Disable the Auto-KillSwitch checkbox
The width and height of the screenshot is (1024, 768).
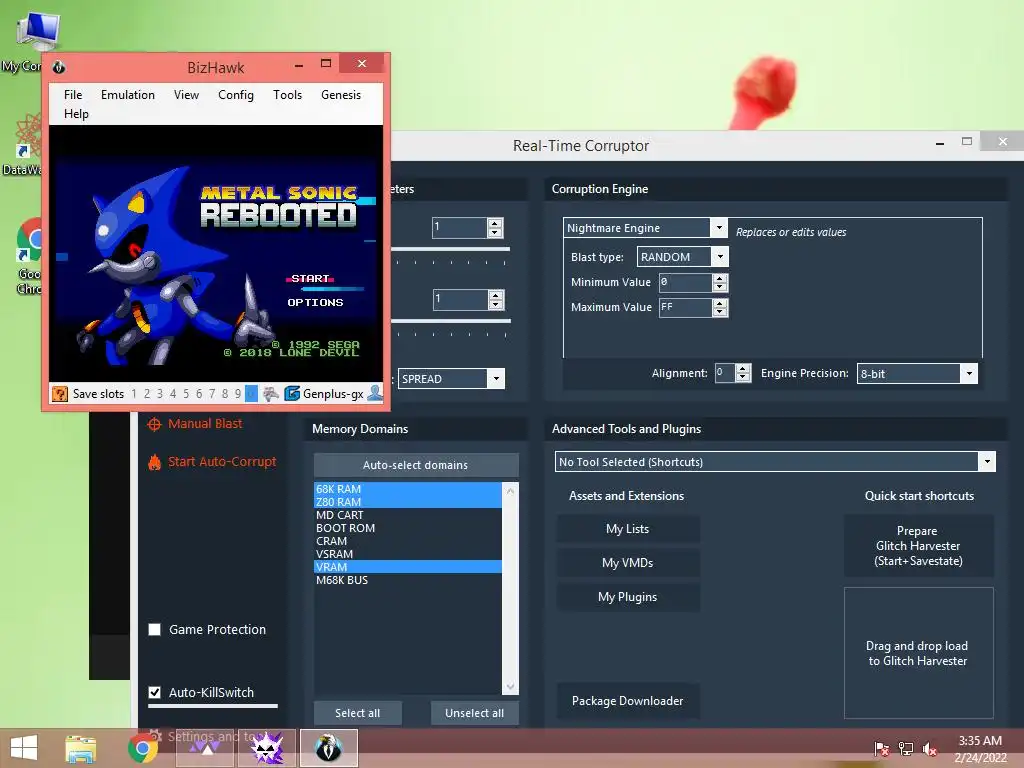(155, 692)
